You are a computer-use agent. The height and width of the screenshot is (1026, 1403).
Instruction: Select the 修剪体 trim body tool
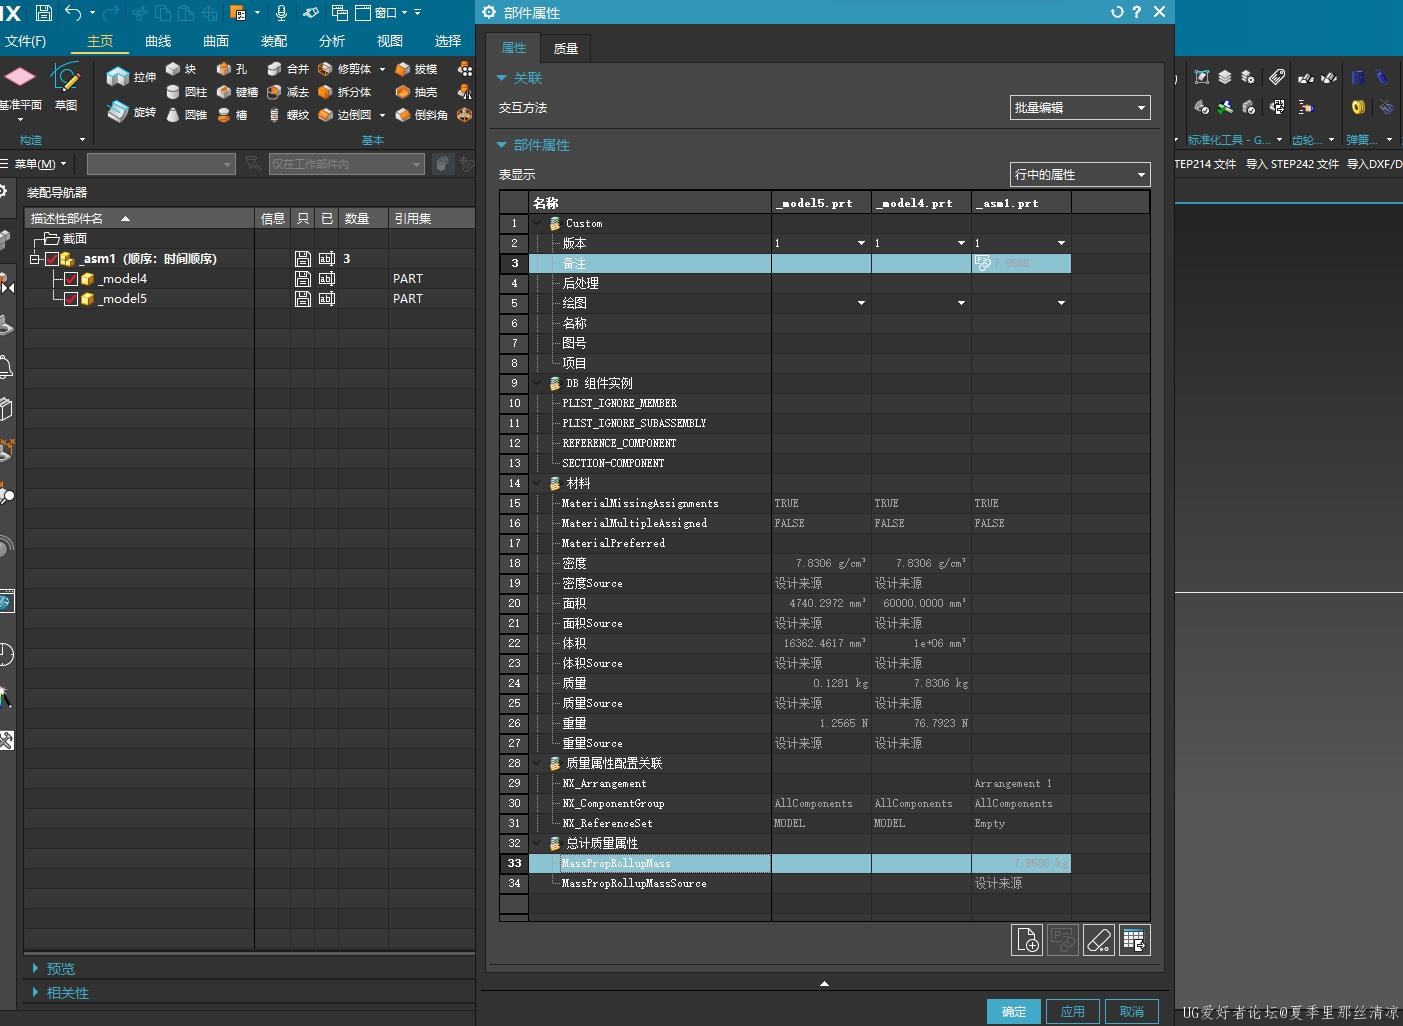point(345,69)
